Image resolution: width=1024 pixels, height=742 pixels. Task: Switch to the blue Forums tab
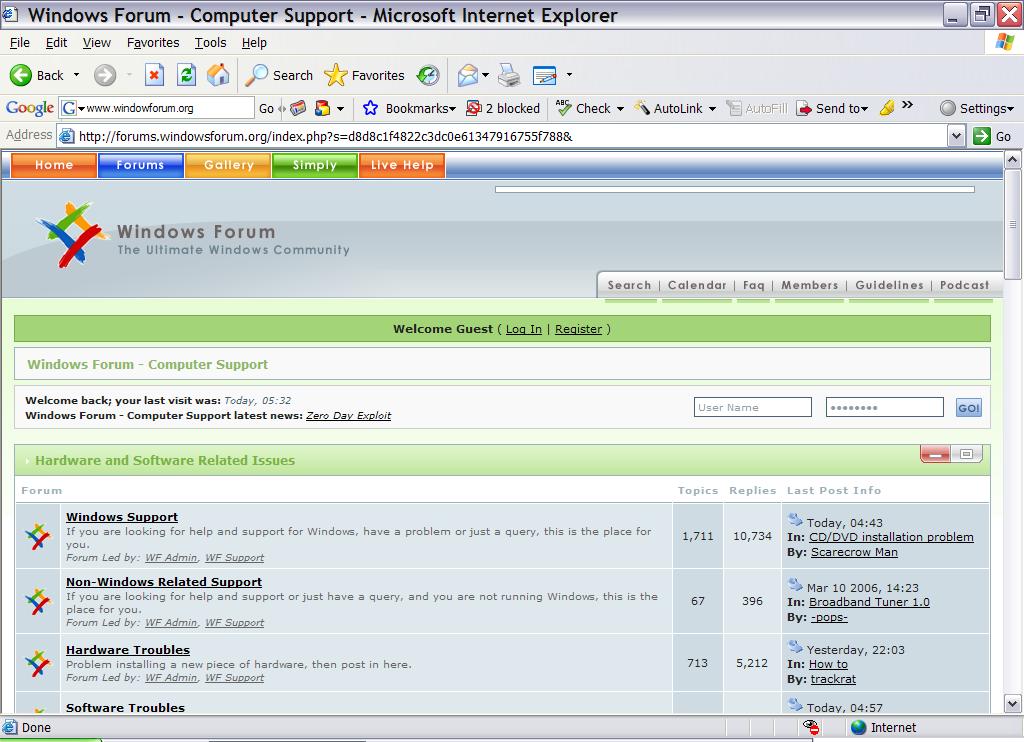140,165
